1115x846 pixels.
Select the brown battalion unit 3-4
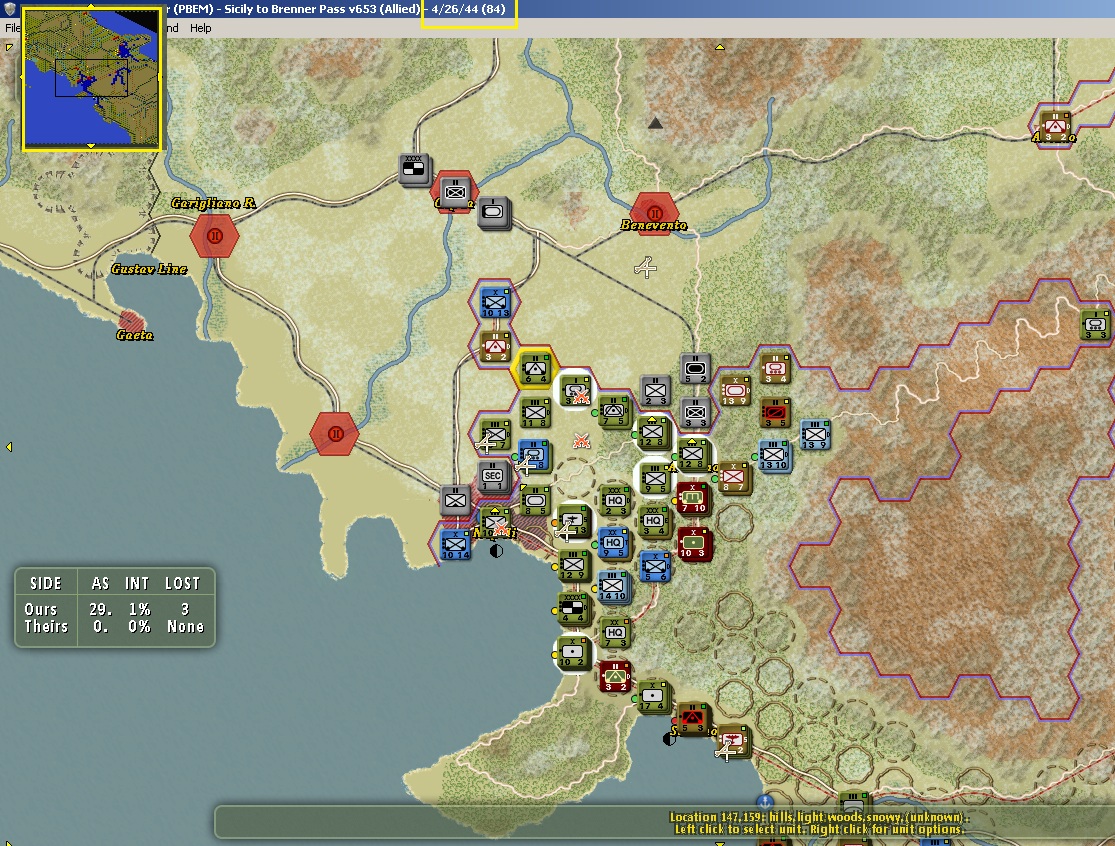pos(774,368)
